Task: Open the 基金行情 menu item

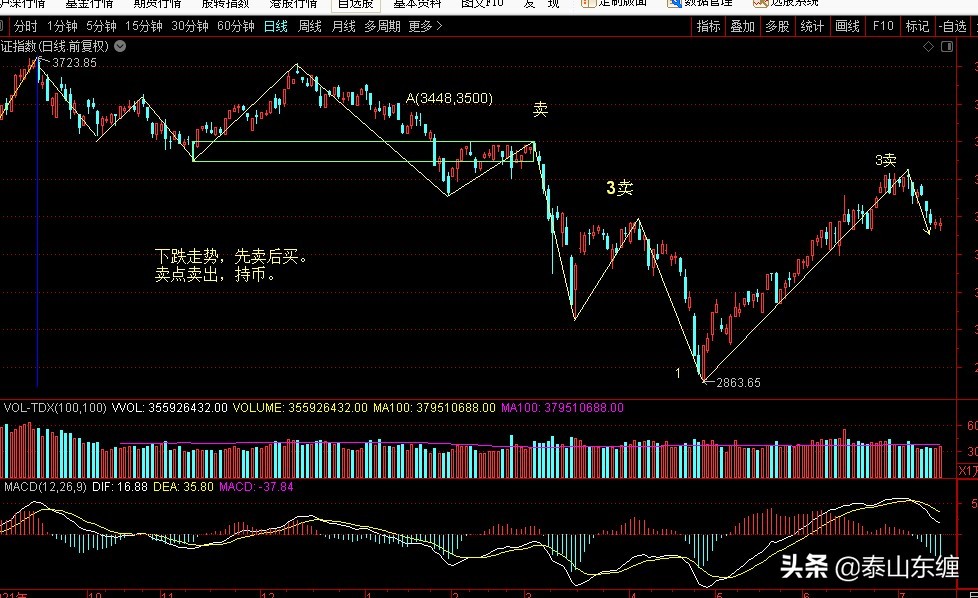Action: [89, 4]
